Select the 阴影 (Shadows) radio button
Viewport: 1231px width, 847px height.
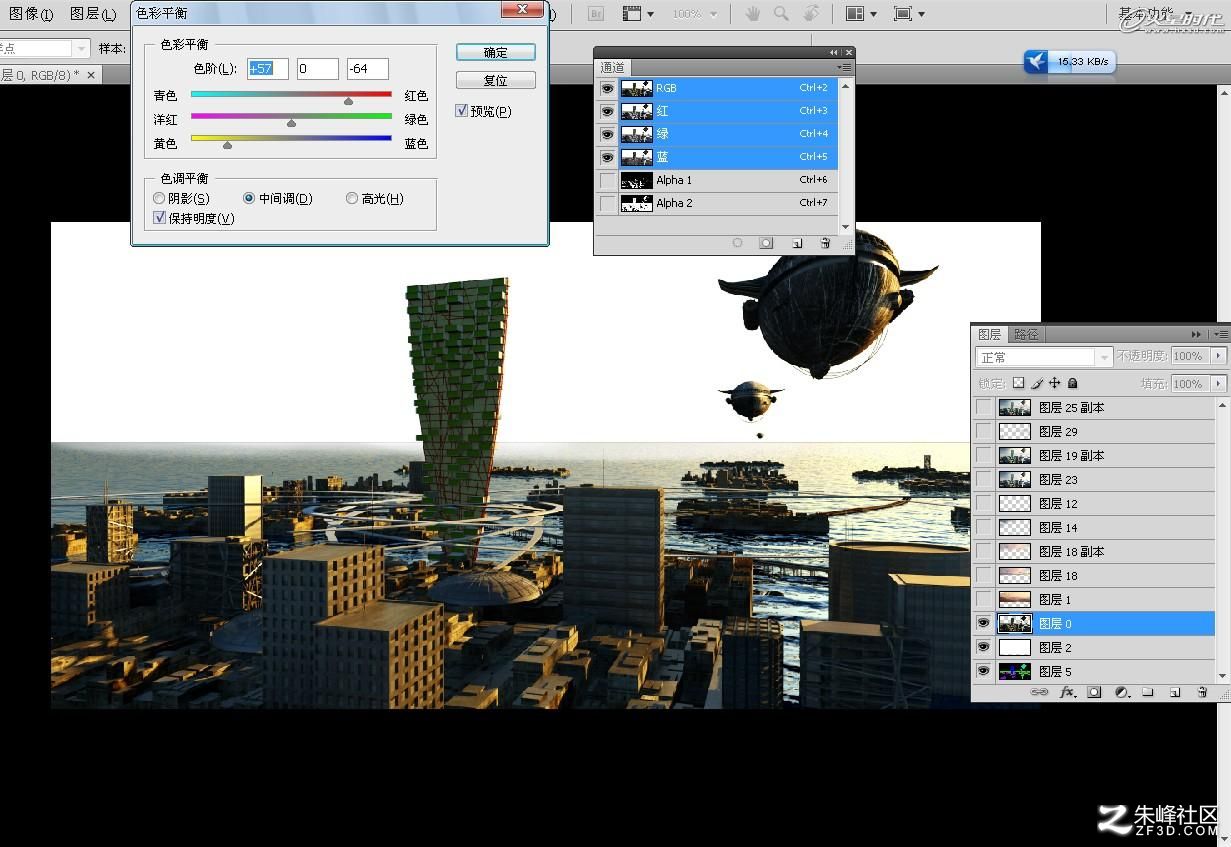point(159,199)
